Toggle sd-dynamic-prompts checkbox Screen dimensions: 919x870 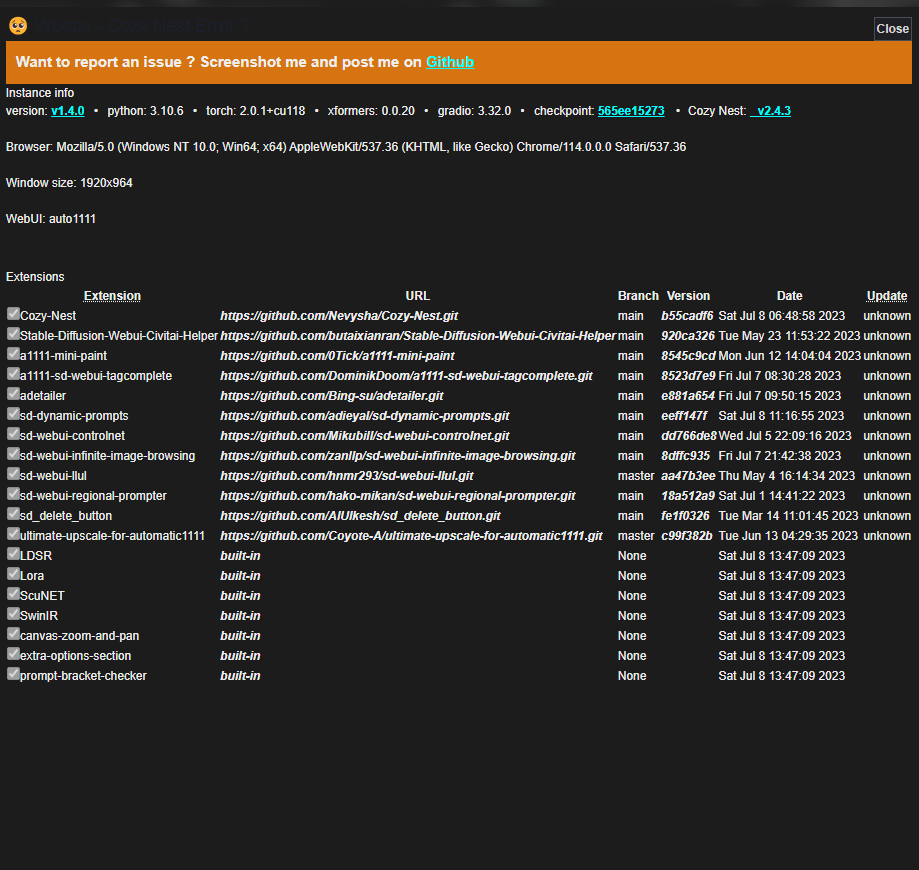(13, 413)
